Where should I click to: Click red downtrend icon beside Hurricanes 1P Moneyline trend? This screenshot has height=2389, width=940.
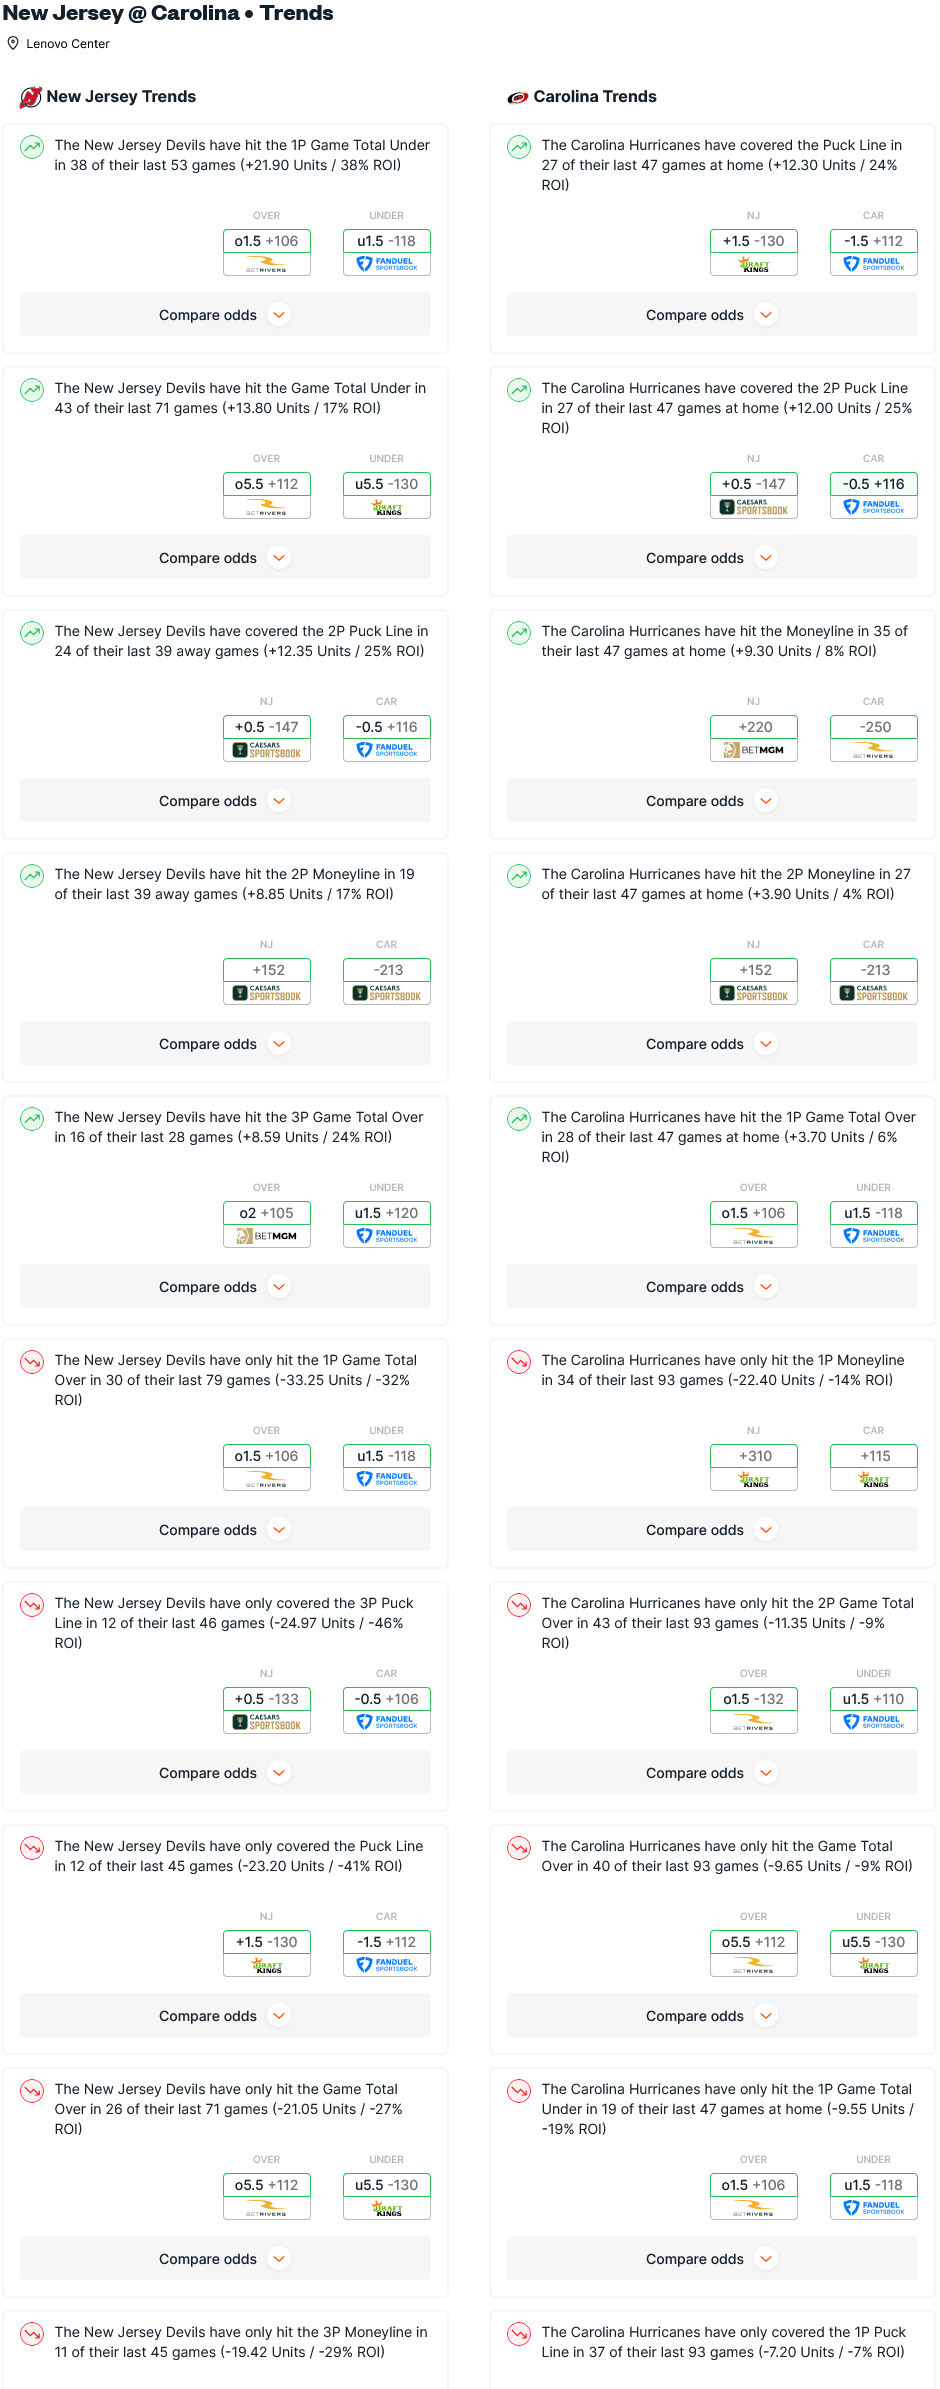pyautogui.click(x=519, y=1363)
